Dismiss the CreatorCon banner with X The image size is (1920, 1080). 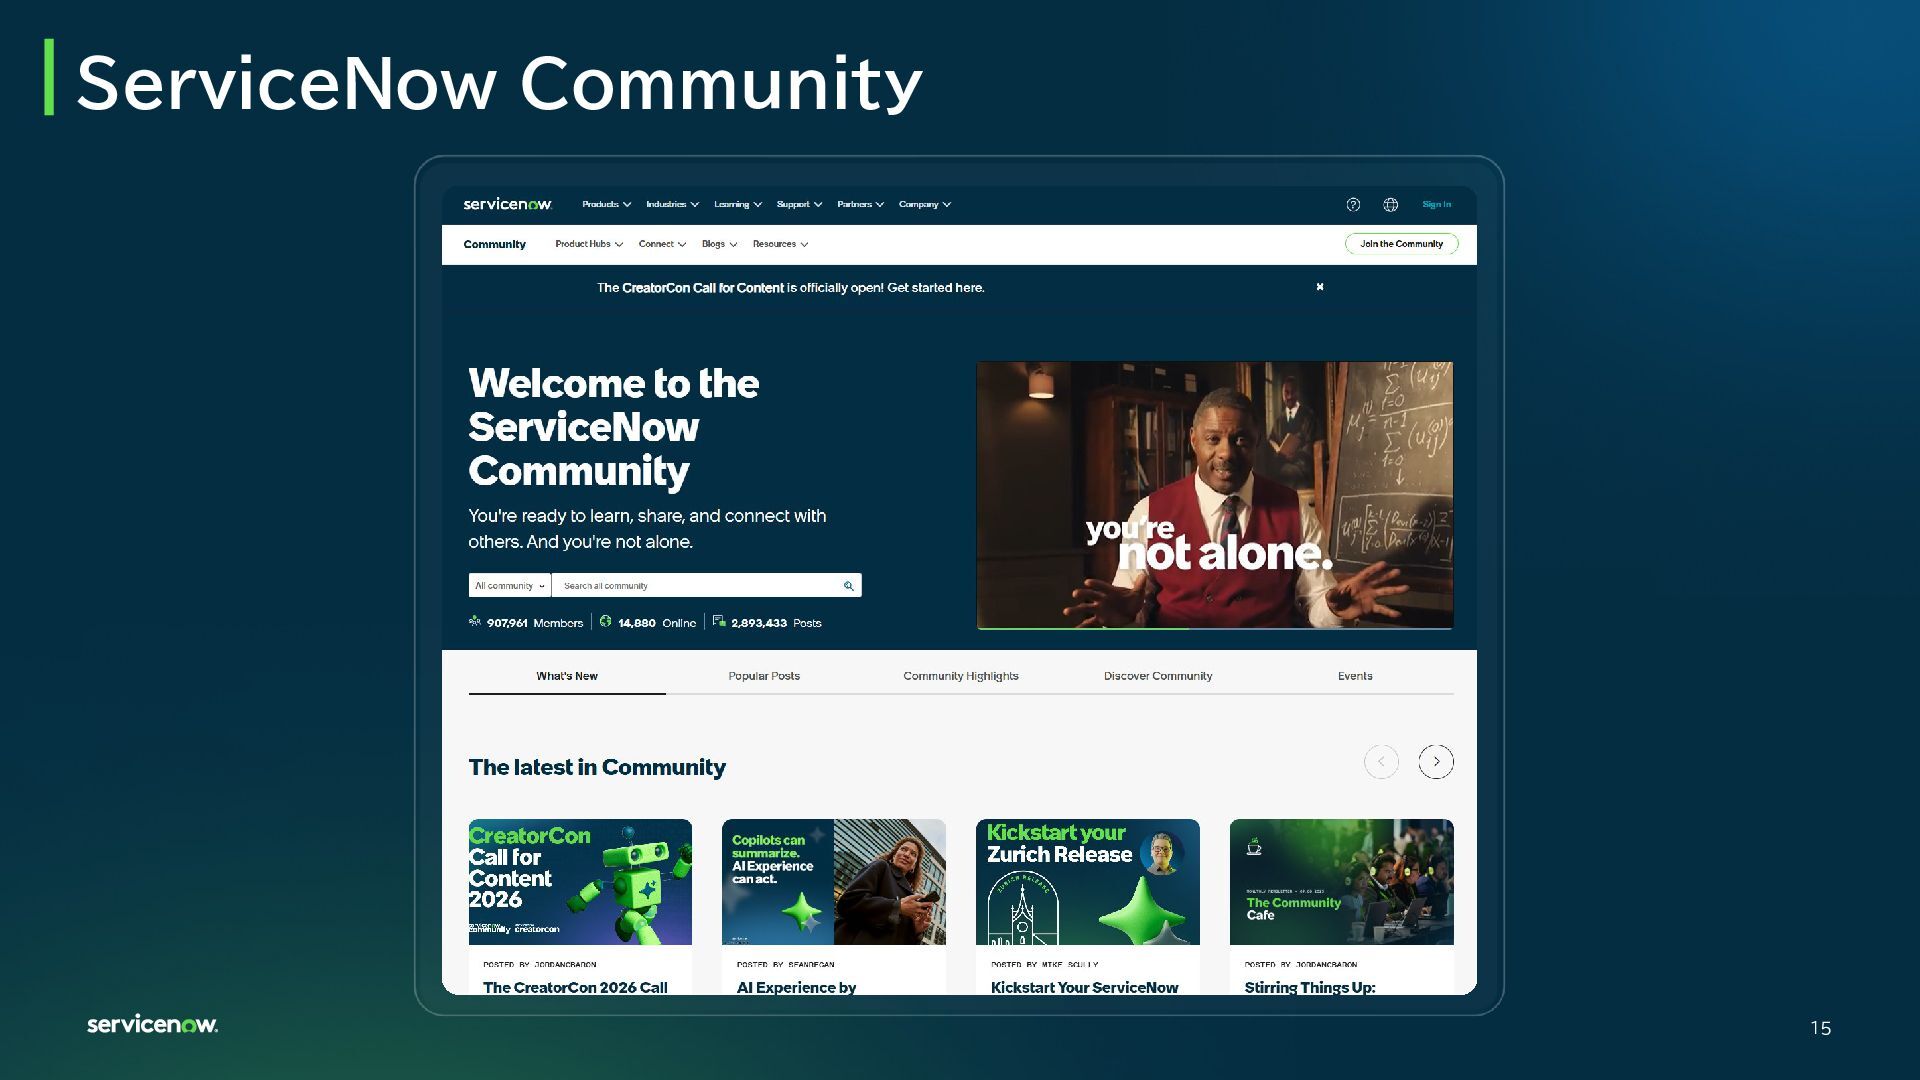tap(1320, 287)
